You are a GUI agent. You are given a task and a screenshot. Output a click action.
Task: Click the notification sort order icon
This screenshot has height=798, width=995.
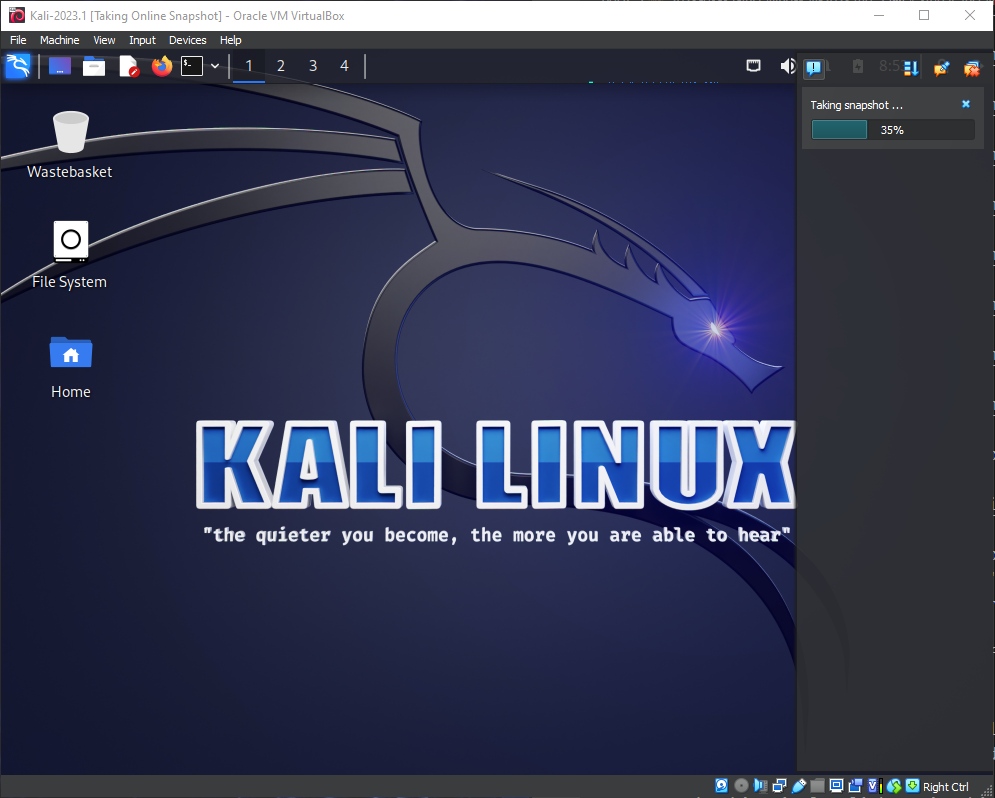911,67
